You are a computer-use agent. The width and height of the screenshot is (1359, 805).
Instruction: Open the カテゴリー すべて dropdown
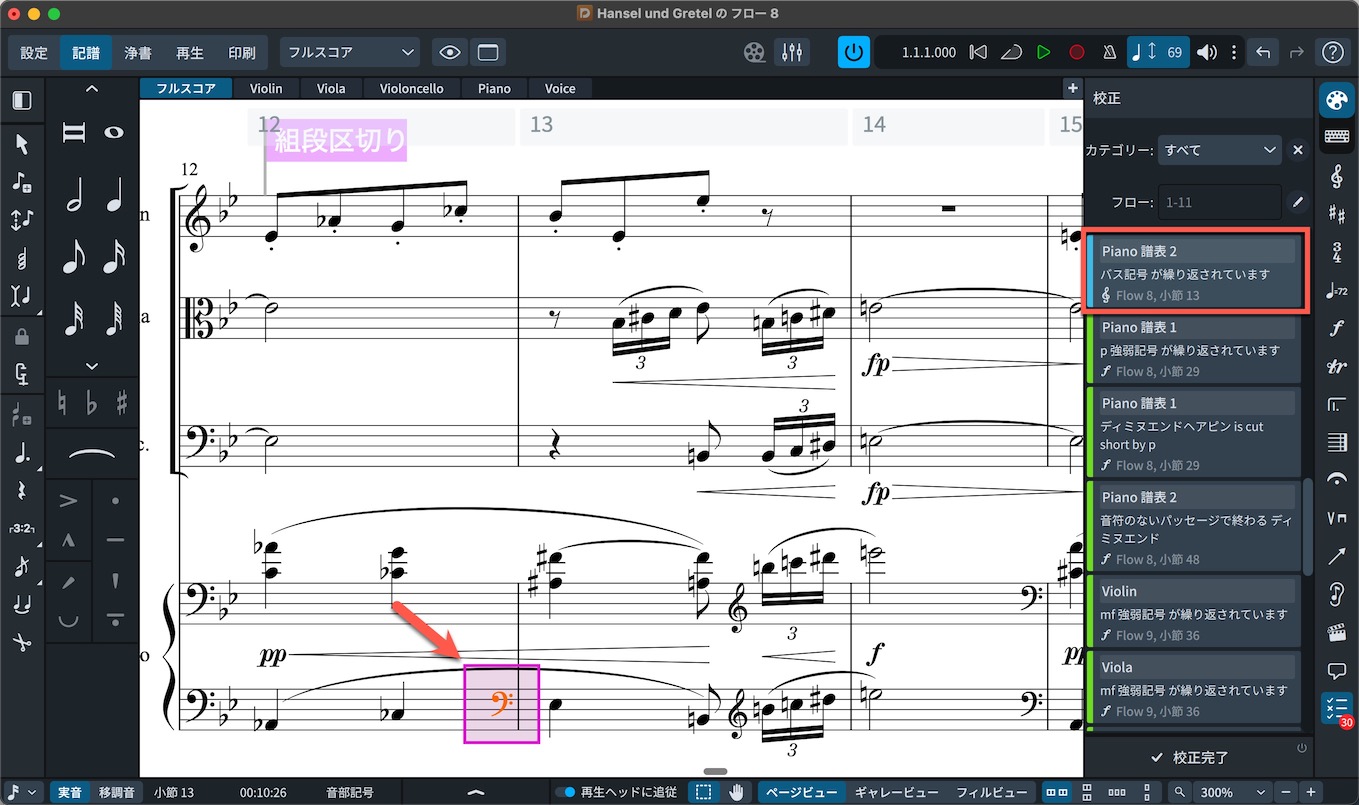tap(1219, 150)
